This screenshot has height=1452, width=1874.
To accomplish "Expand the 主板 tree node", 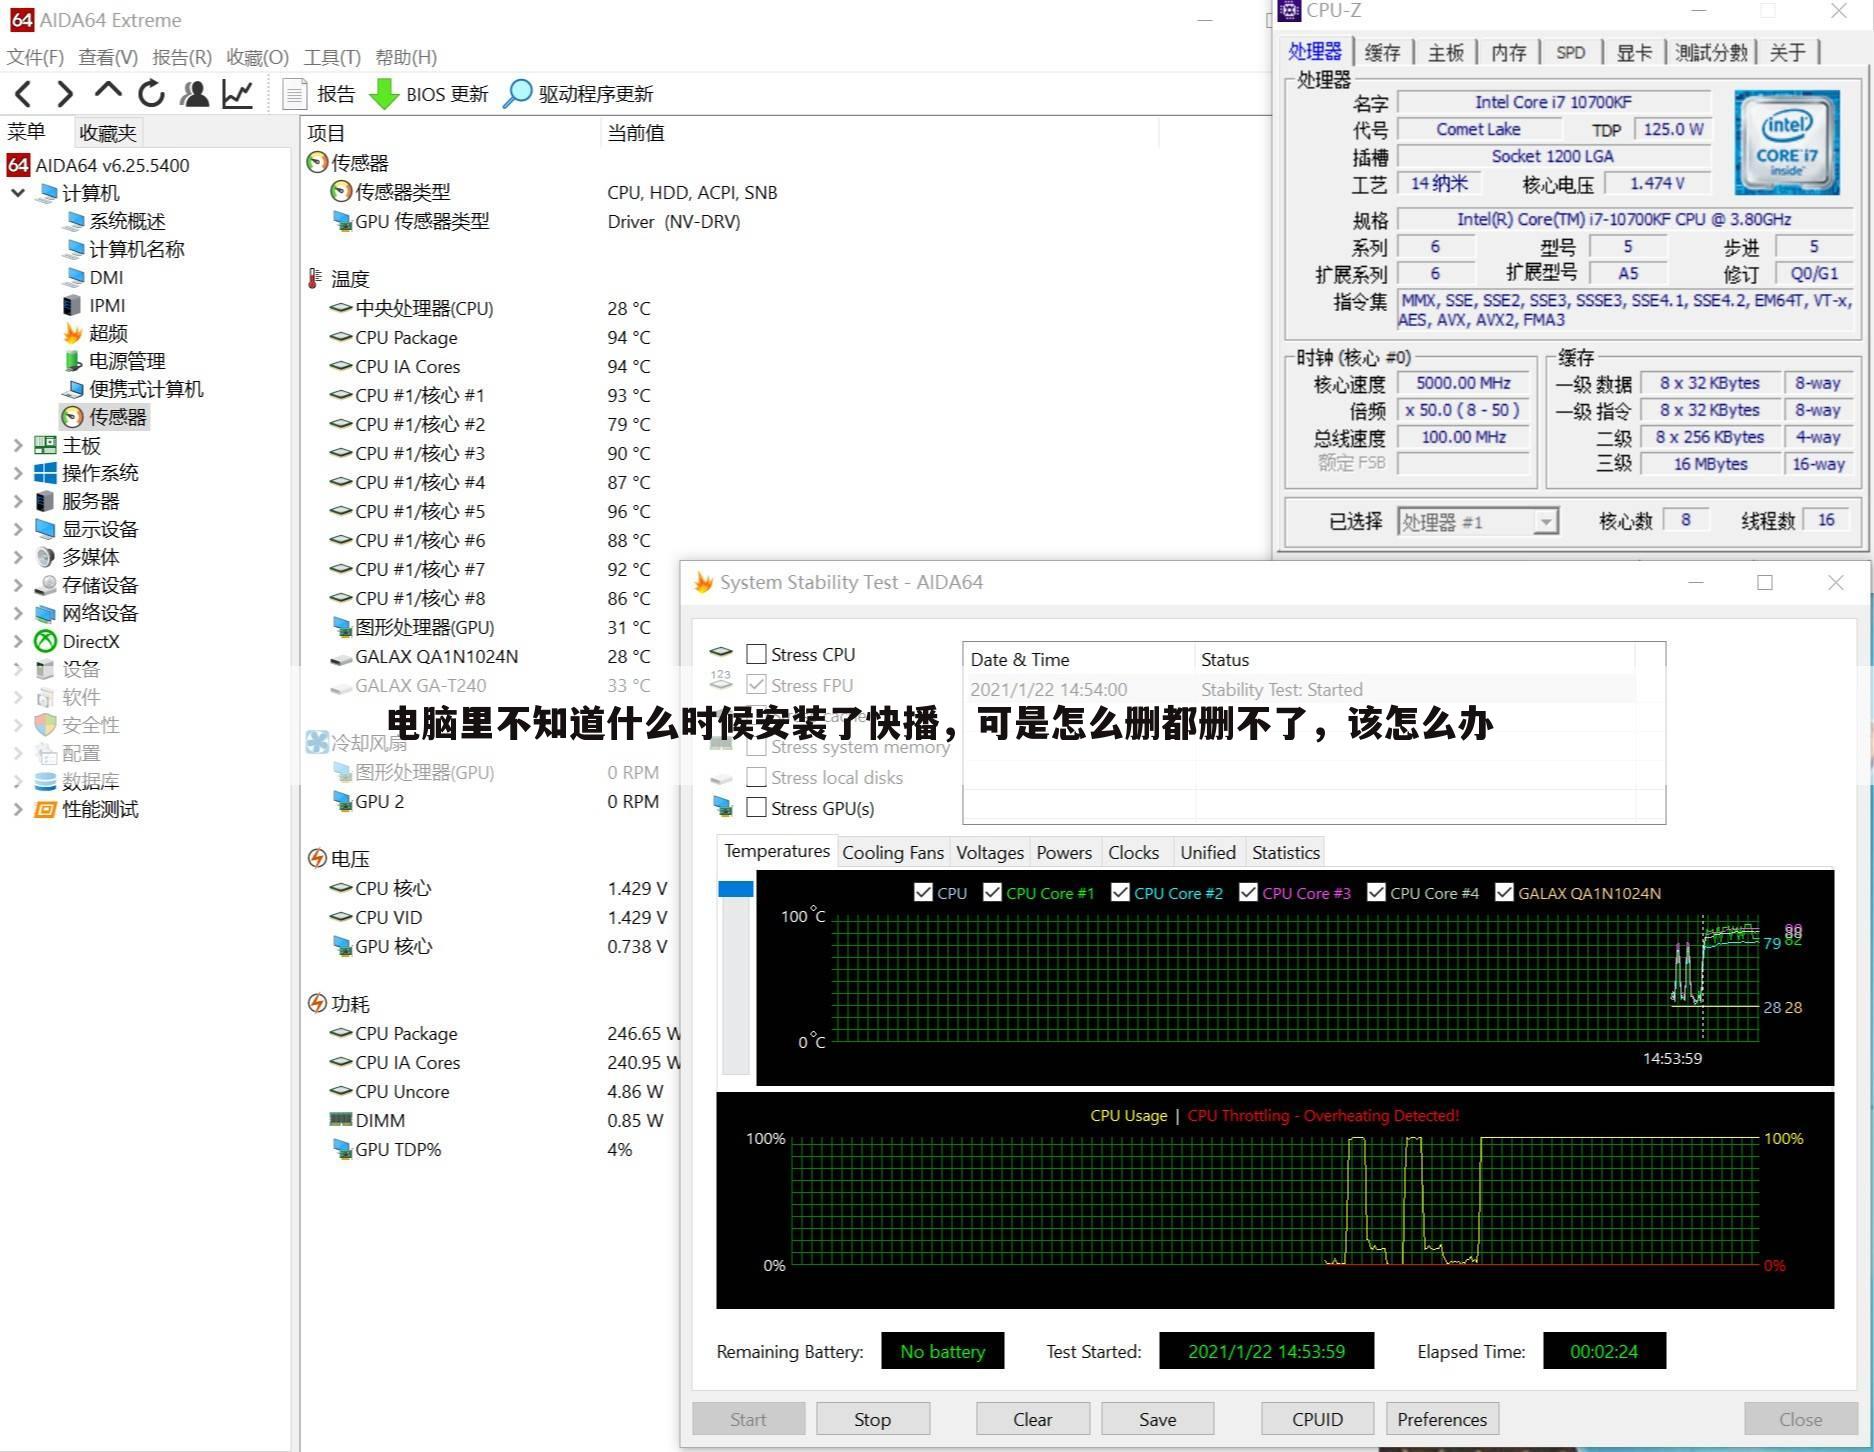I will pos(18,445).
